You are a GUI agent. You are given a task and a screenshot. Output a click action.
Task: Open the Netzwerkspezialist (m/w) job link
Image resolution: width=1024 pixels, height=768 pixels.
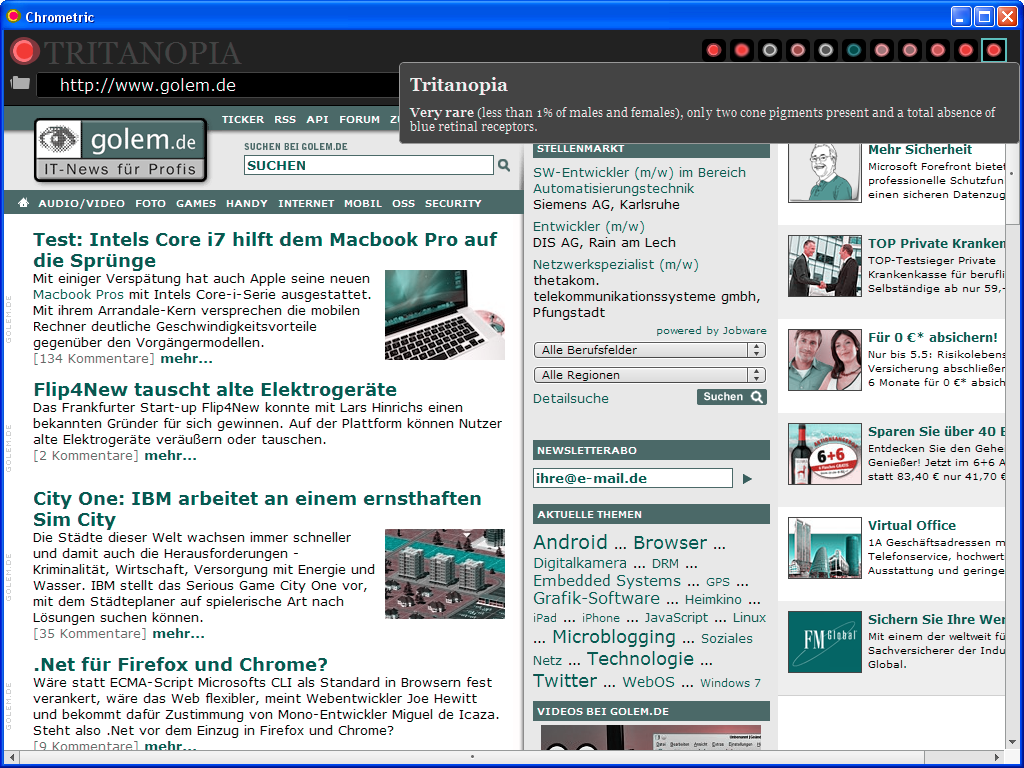[x=616, y=264]
